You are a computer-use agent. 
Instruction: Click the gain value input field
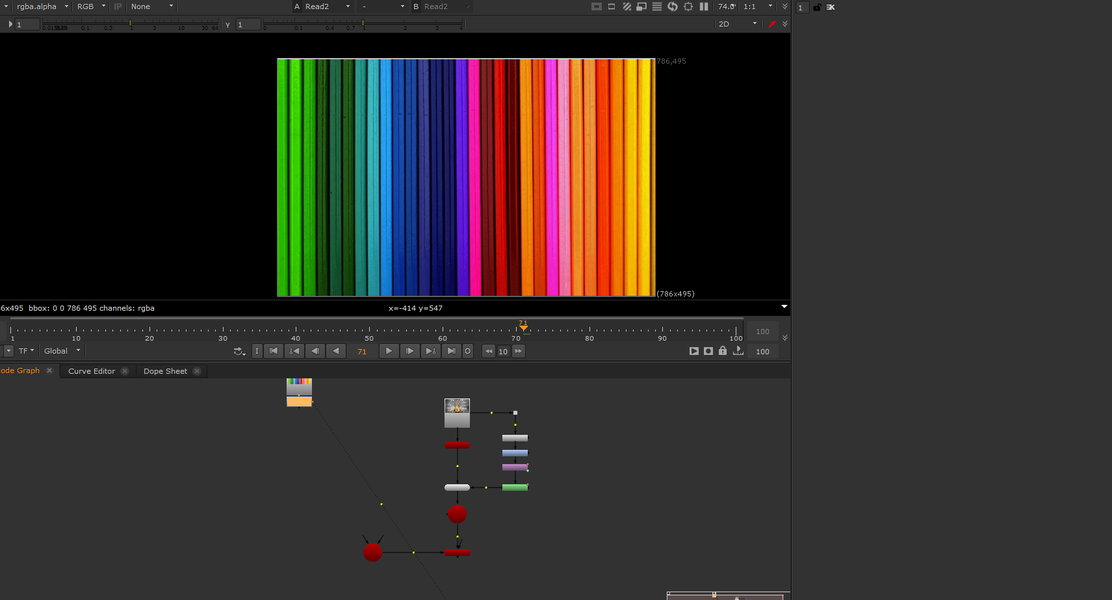[x=27, y=25]
